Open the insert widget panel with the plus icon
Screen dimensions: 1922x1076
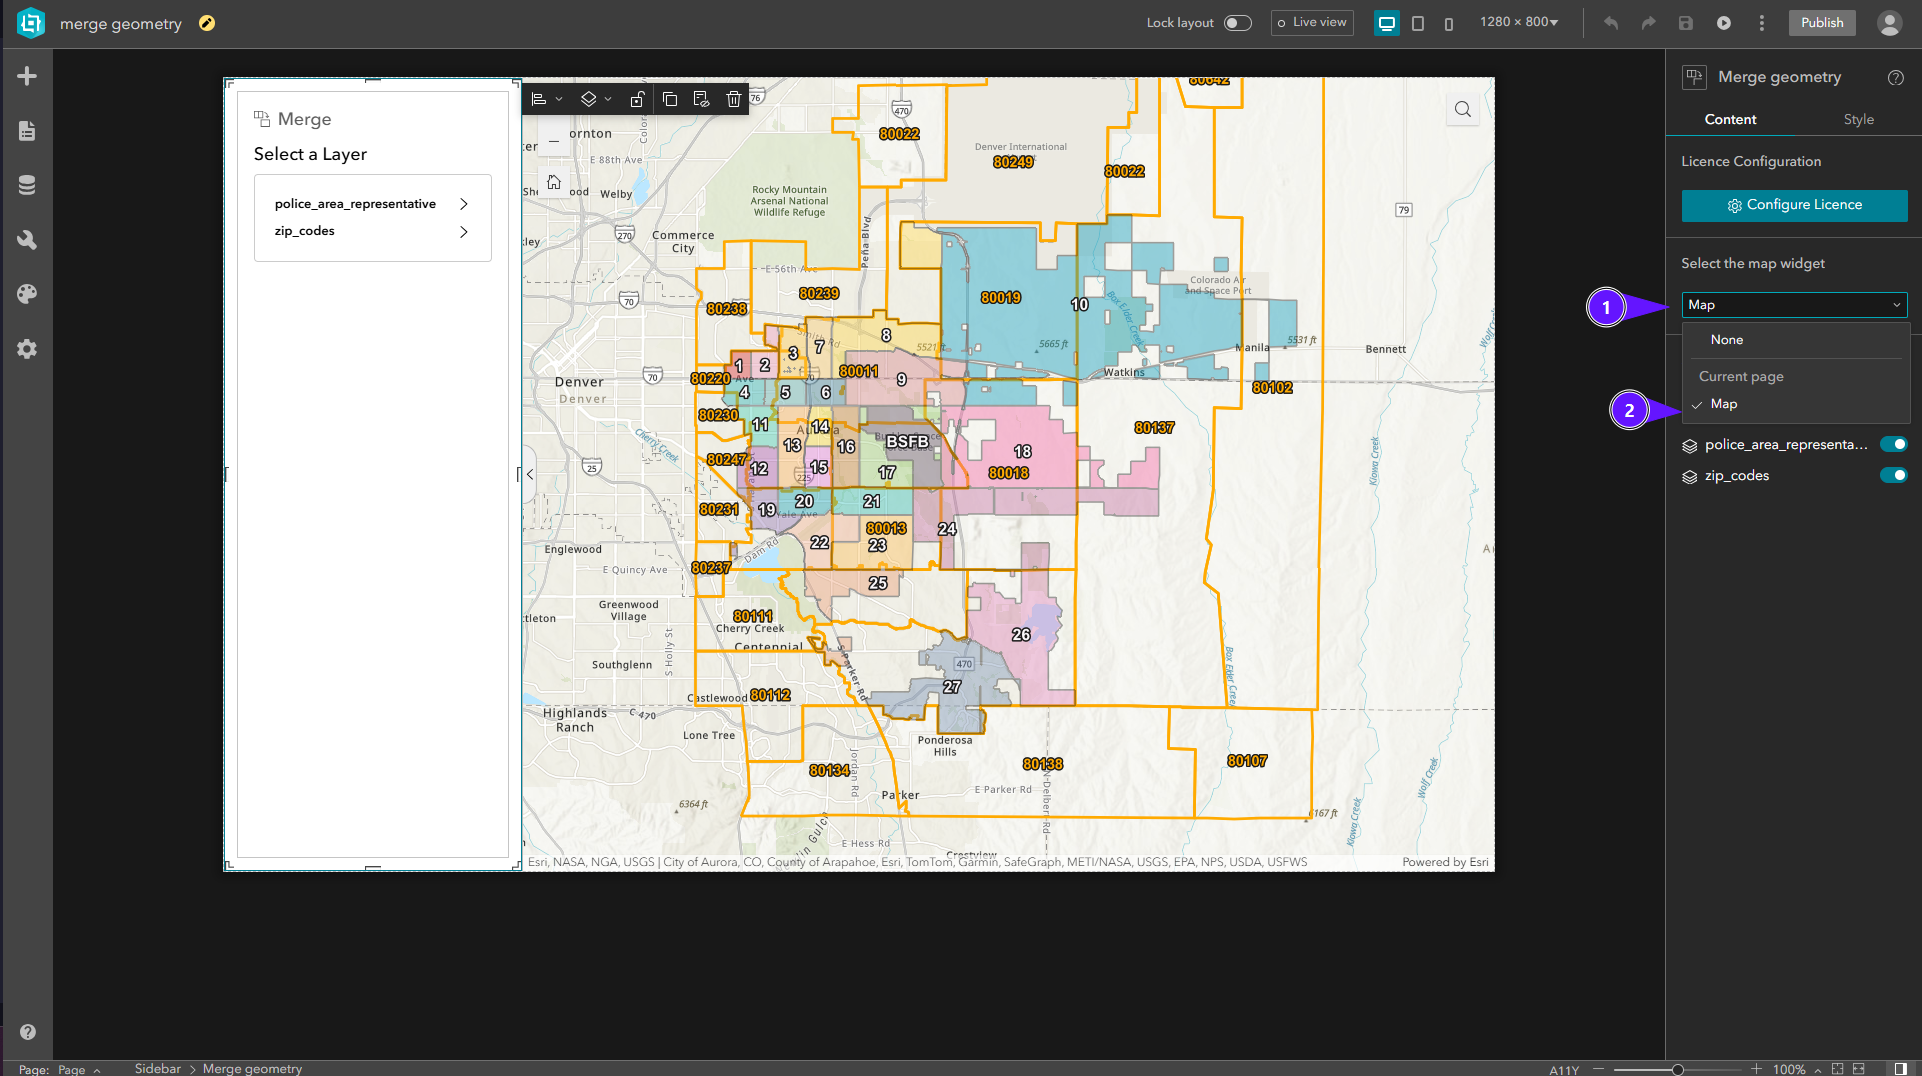(27, 75)
